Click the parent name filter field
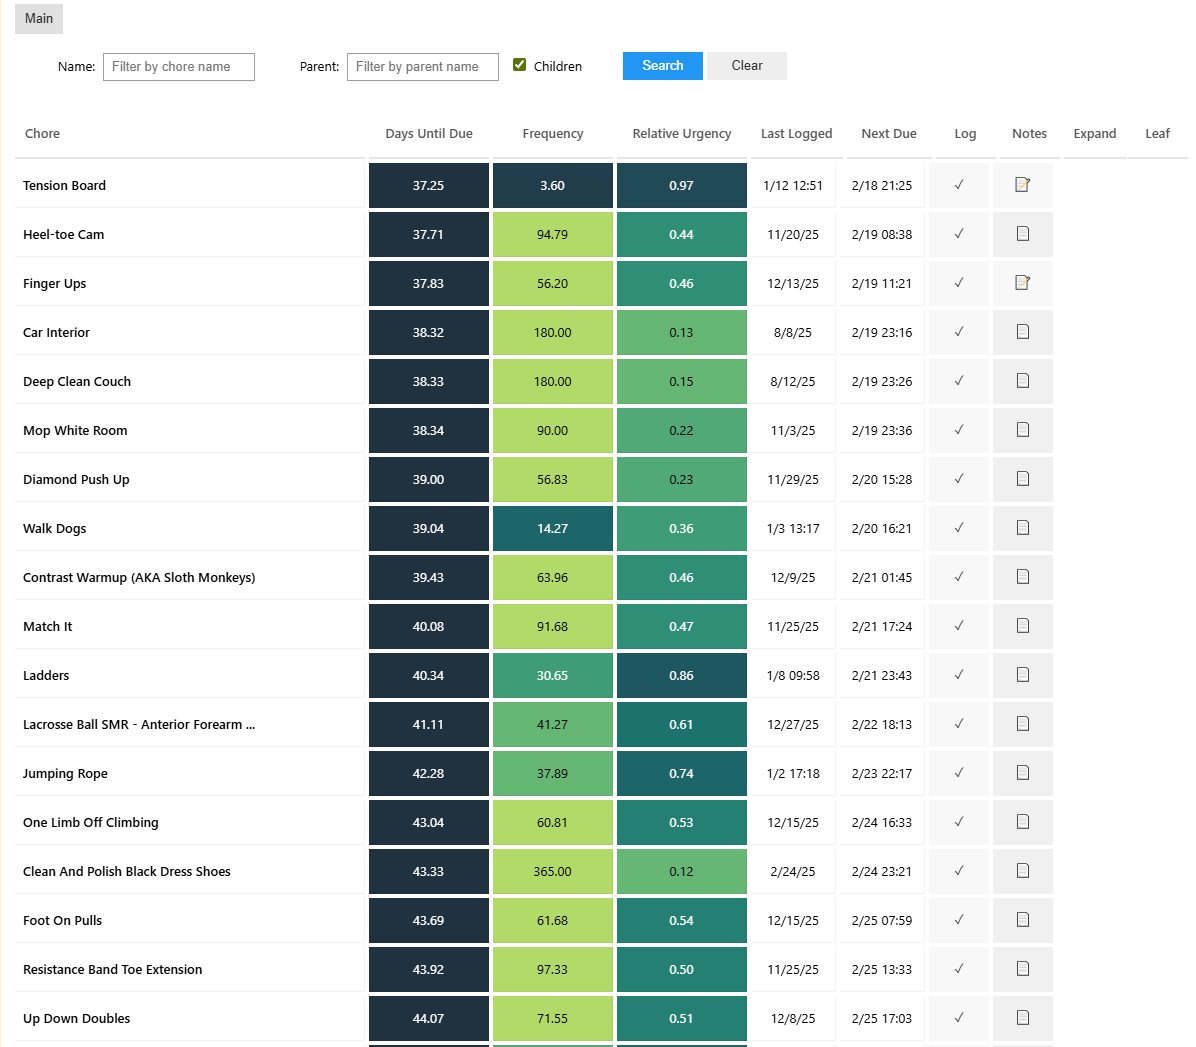Image resolution: width=1196 pixels, height=1047 pixels. 422,67
